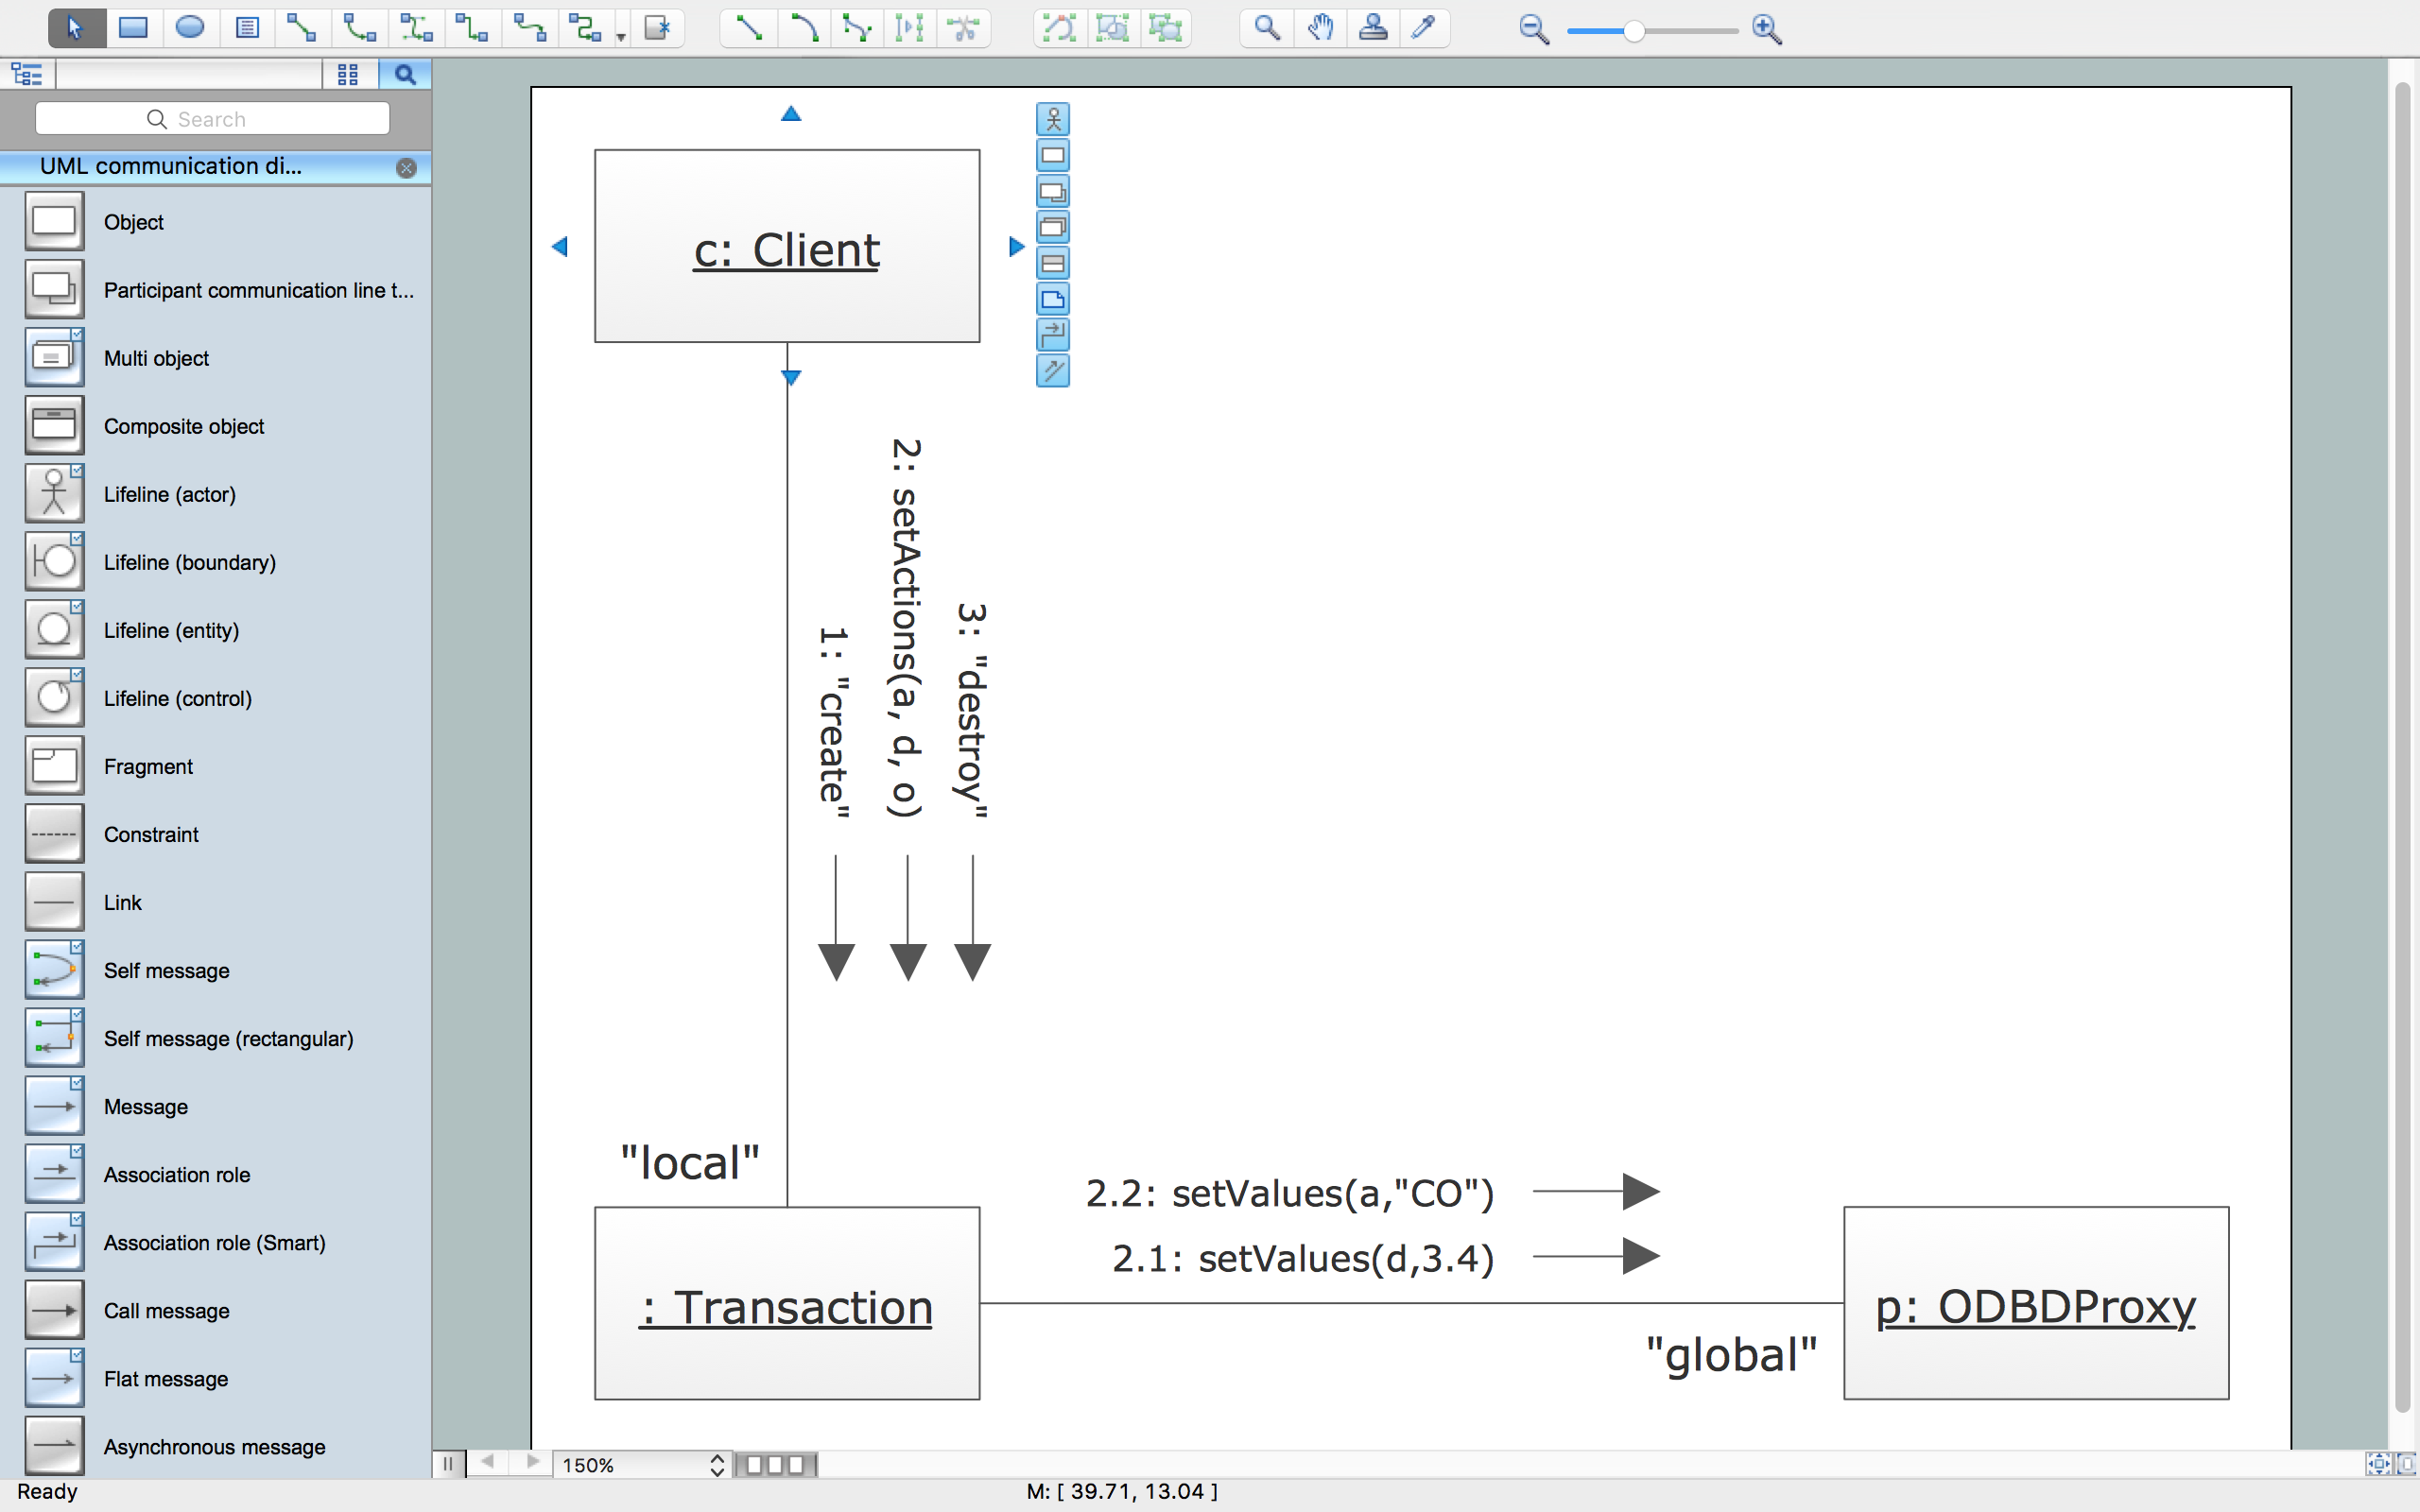Screen dimensions: 2420x1512
Task: Select the eyedropper tool
Action: 1424,28
